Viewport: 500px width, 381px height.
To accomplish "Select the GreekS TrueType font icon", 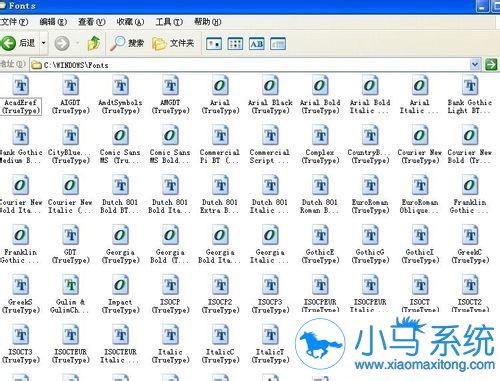I will (x=21, y=285).
